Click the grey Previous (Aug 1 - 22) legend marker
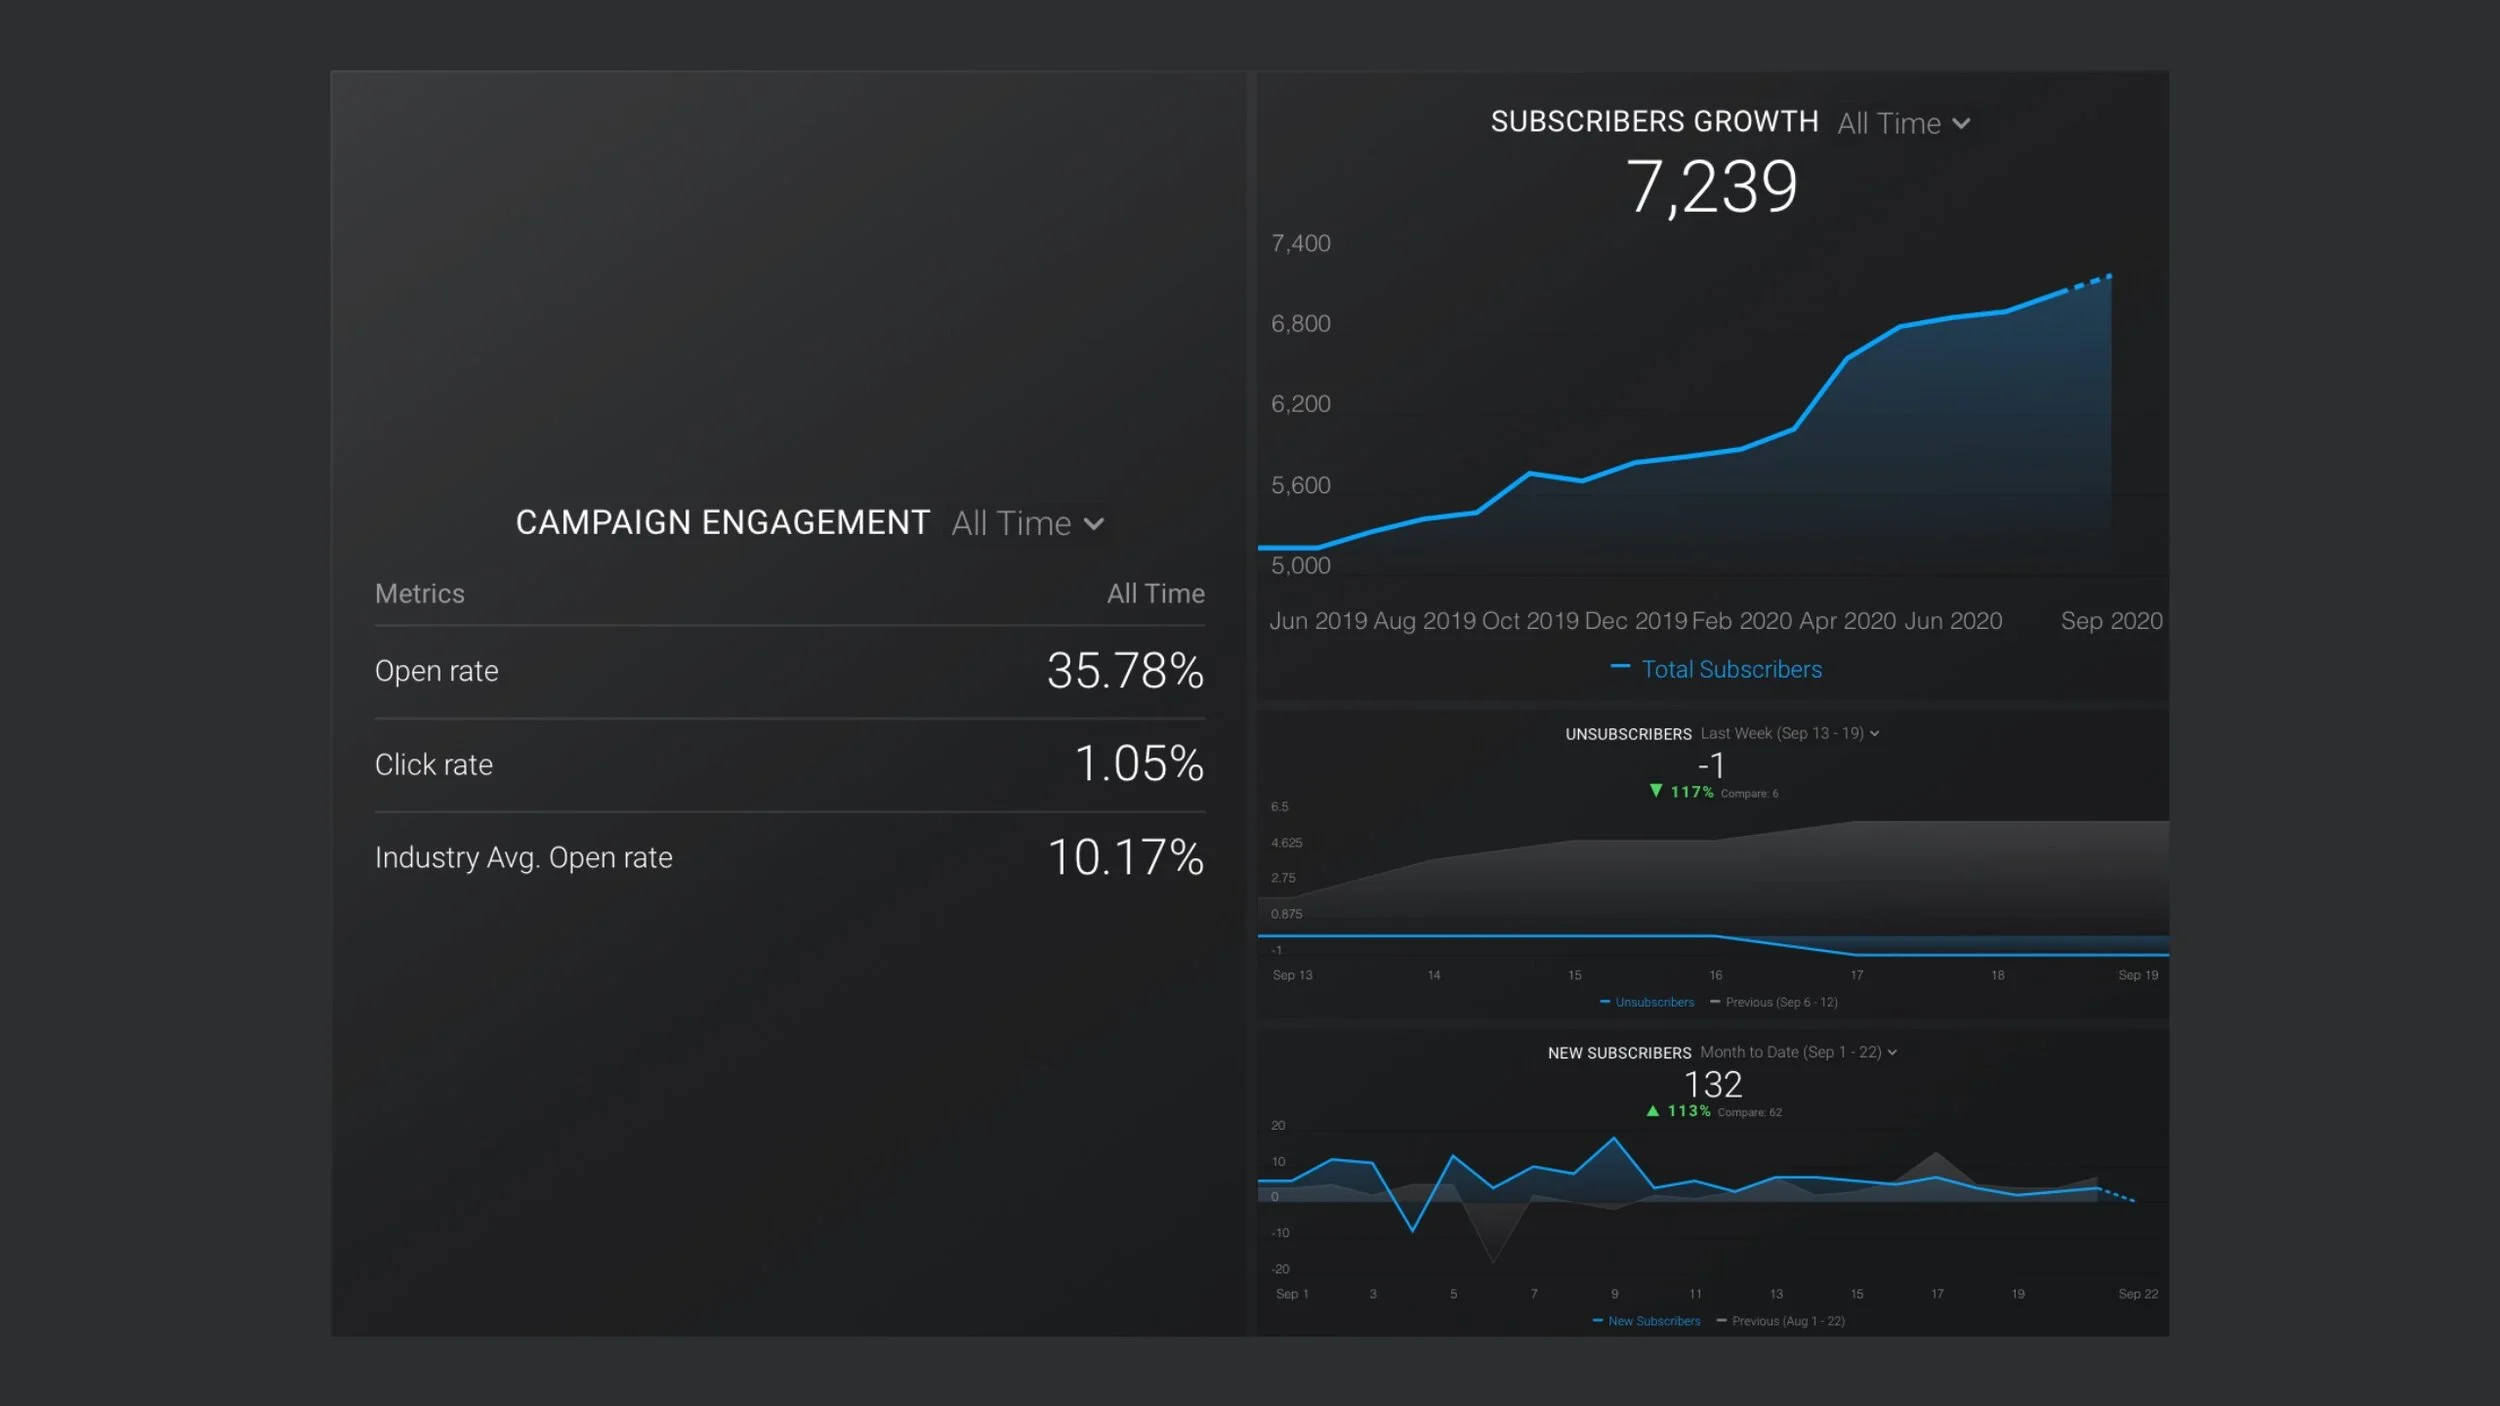Screen dimensions: 2500x1406 pyautogui.click(x=1722, y=1321)
